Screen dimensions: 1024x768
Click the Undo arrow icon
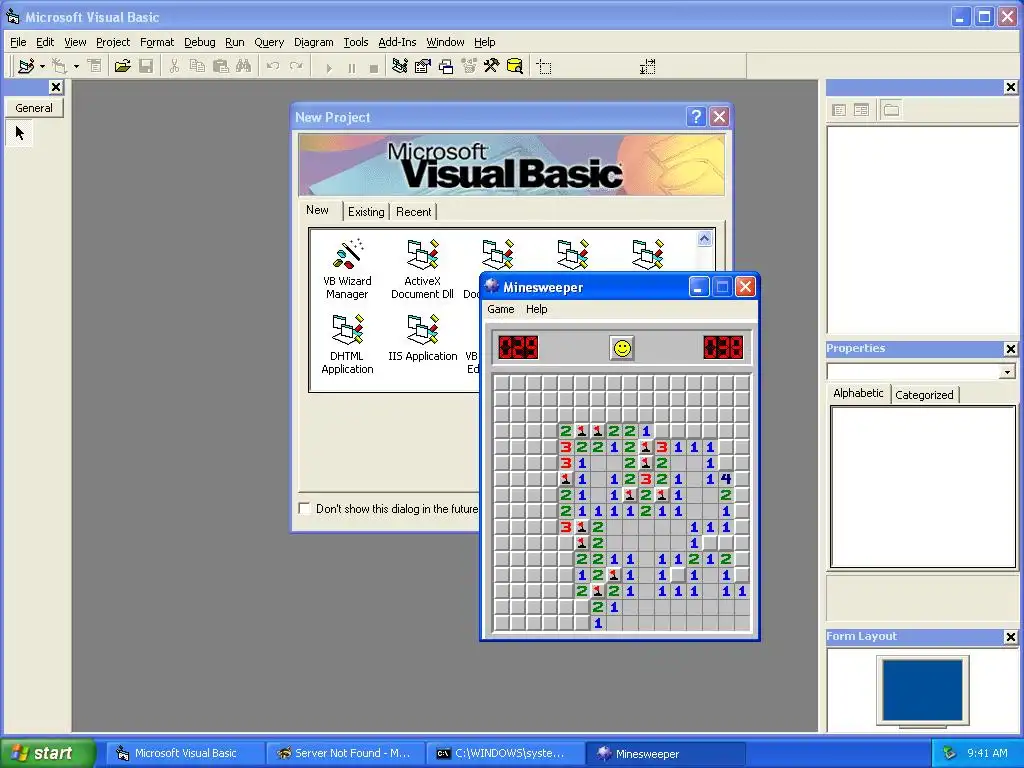(273, 66)
